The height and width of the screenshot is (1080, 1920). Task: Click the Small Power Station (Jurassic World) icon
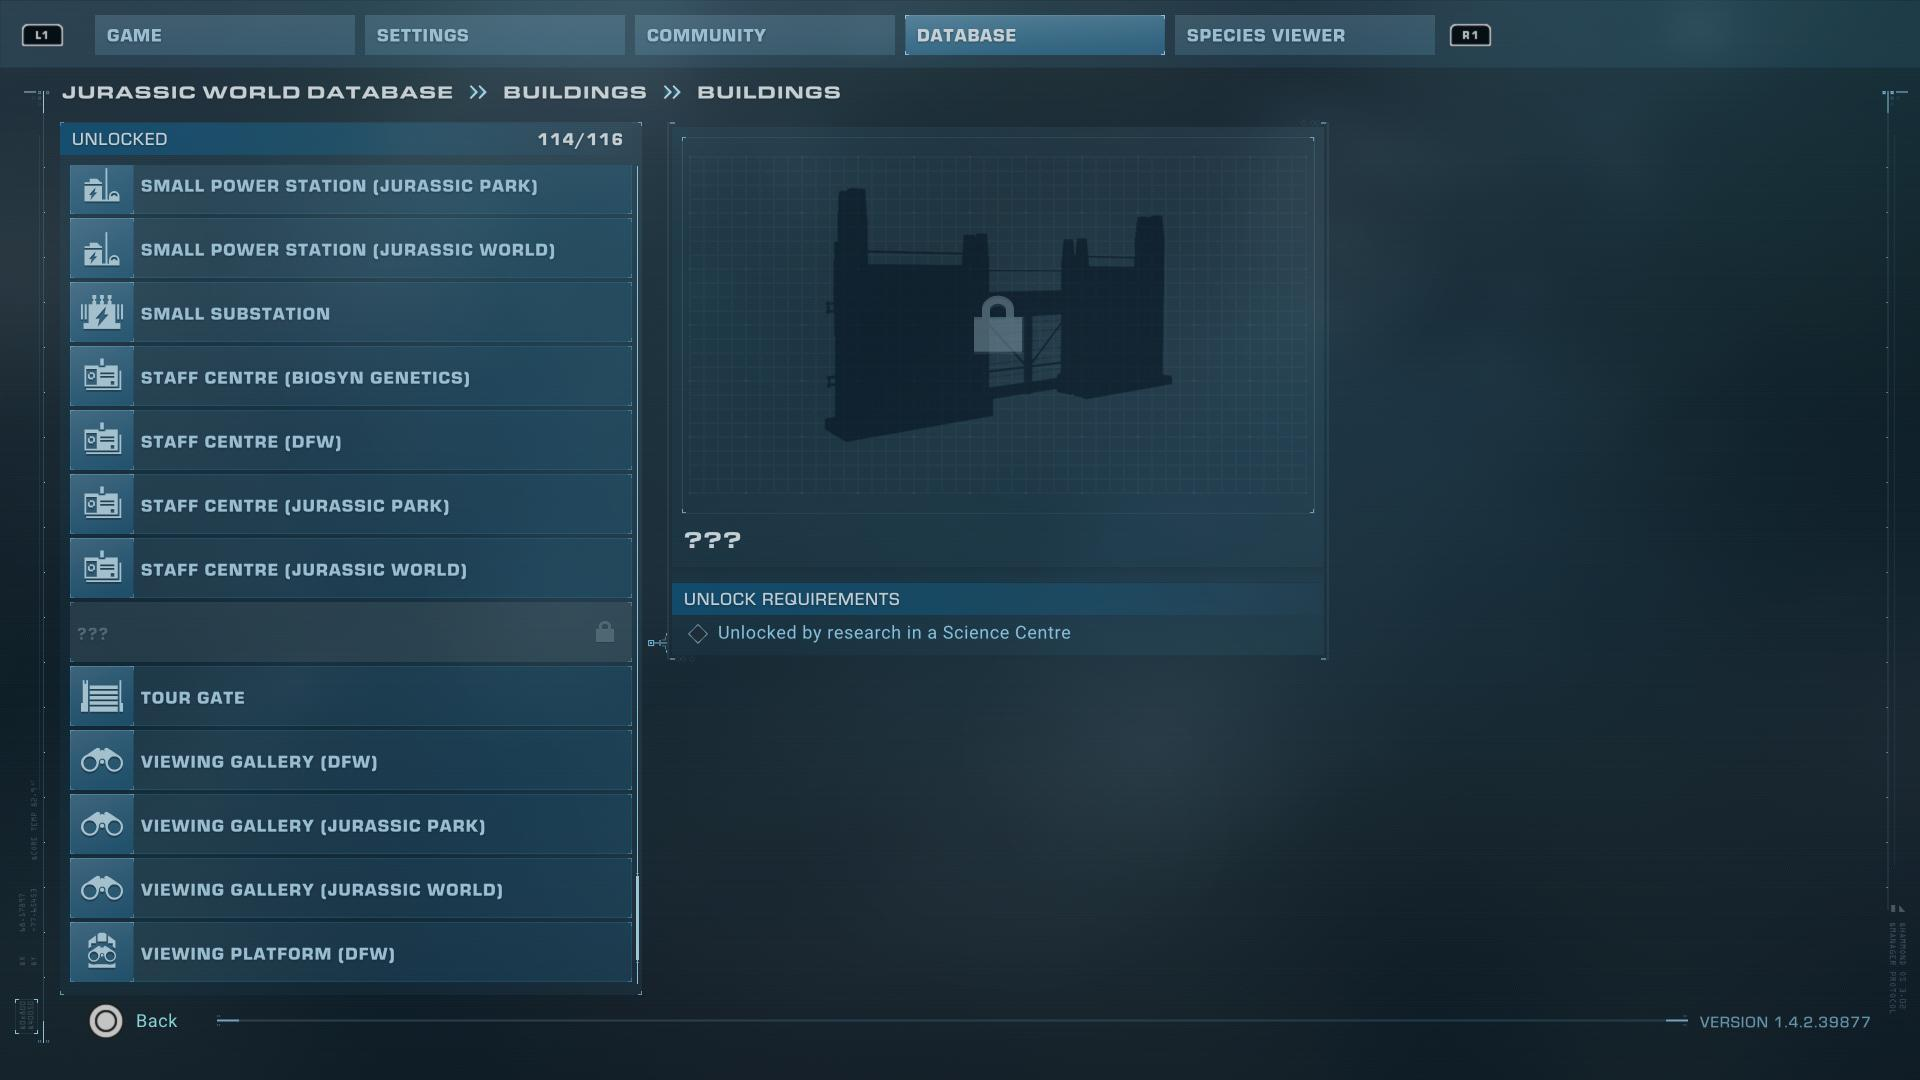tap(102, 250)
